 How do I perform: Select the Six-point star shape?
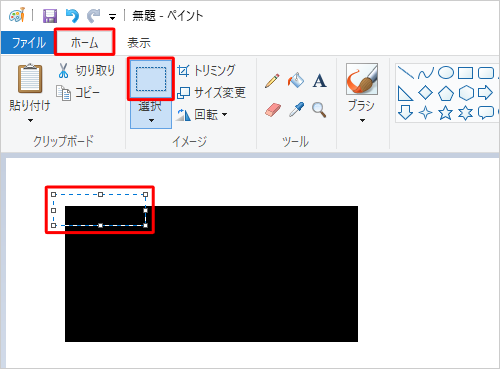pyautogui.click(x=465, y=113)
